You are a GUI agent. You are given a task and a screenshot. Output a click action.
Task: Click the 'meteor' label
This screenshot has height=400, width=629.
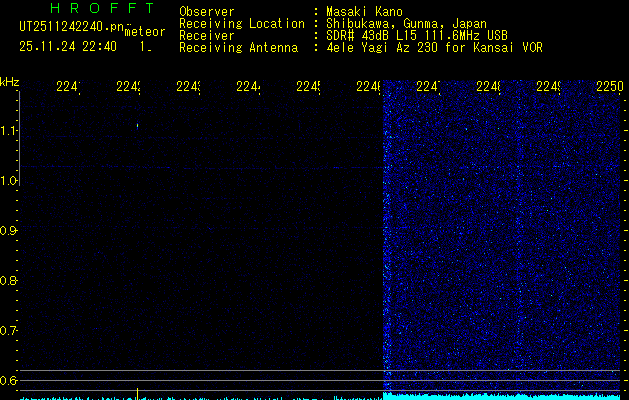[x=145, y=32]
